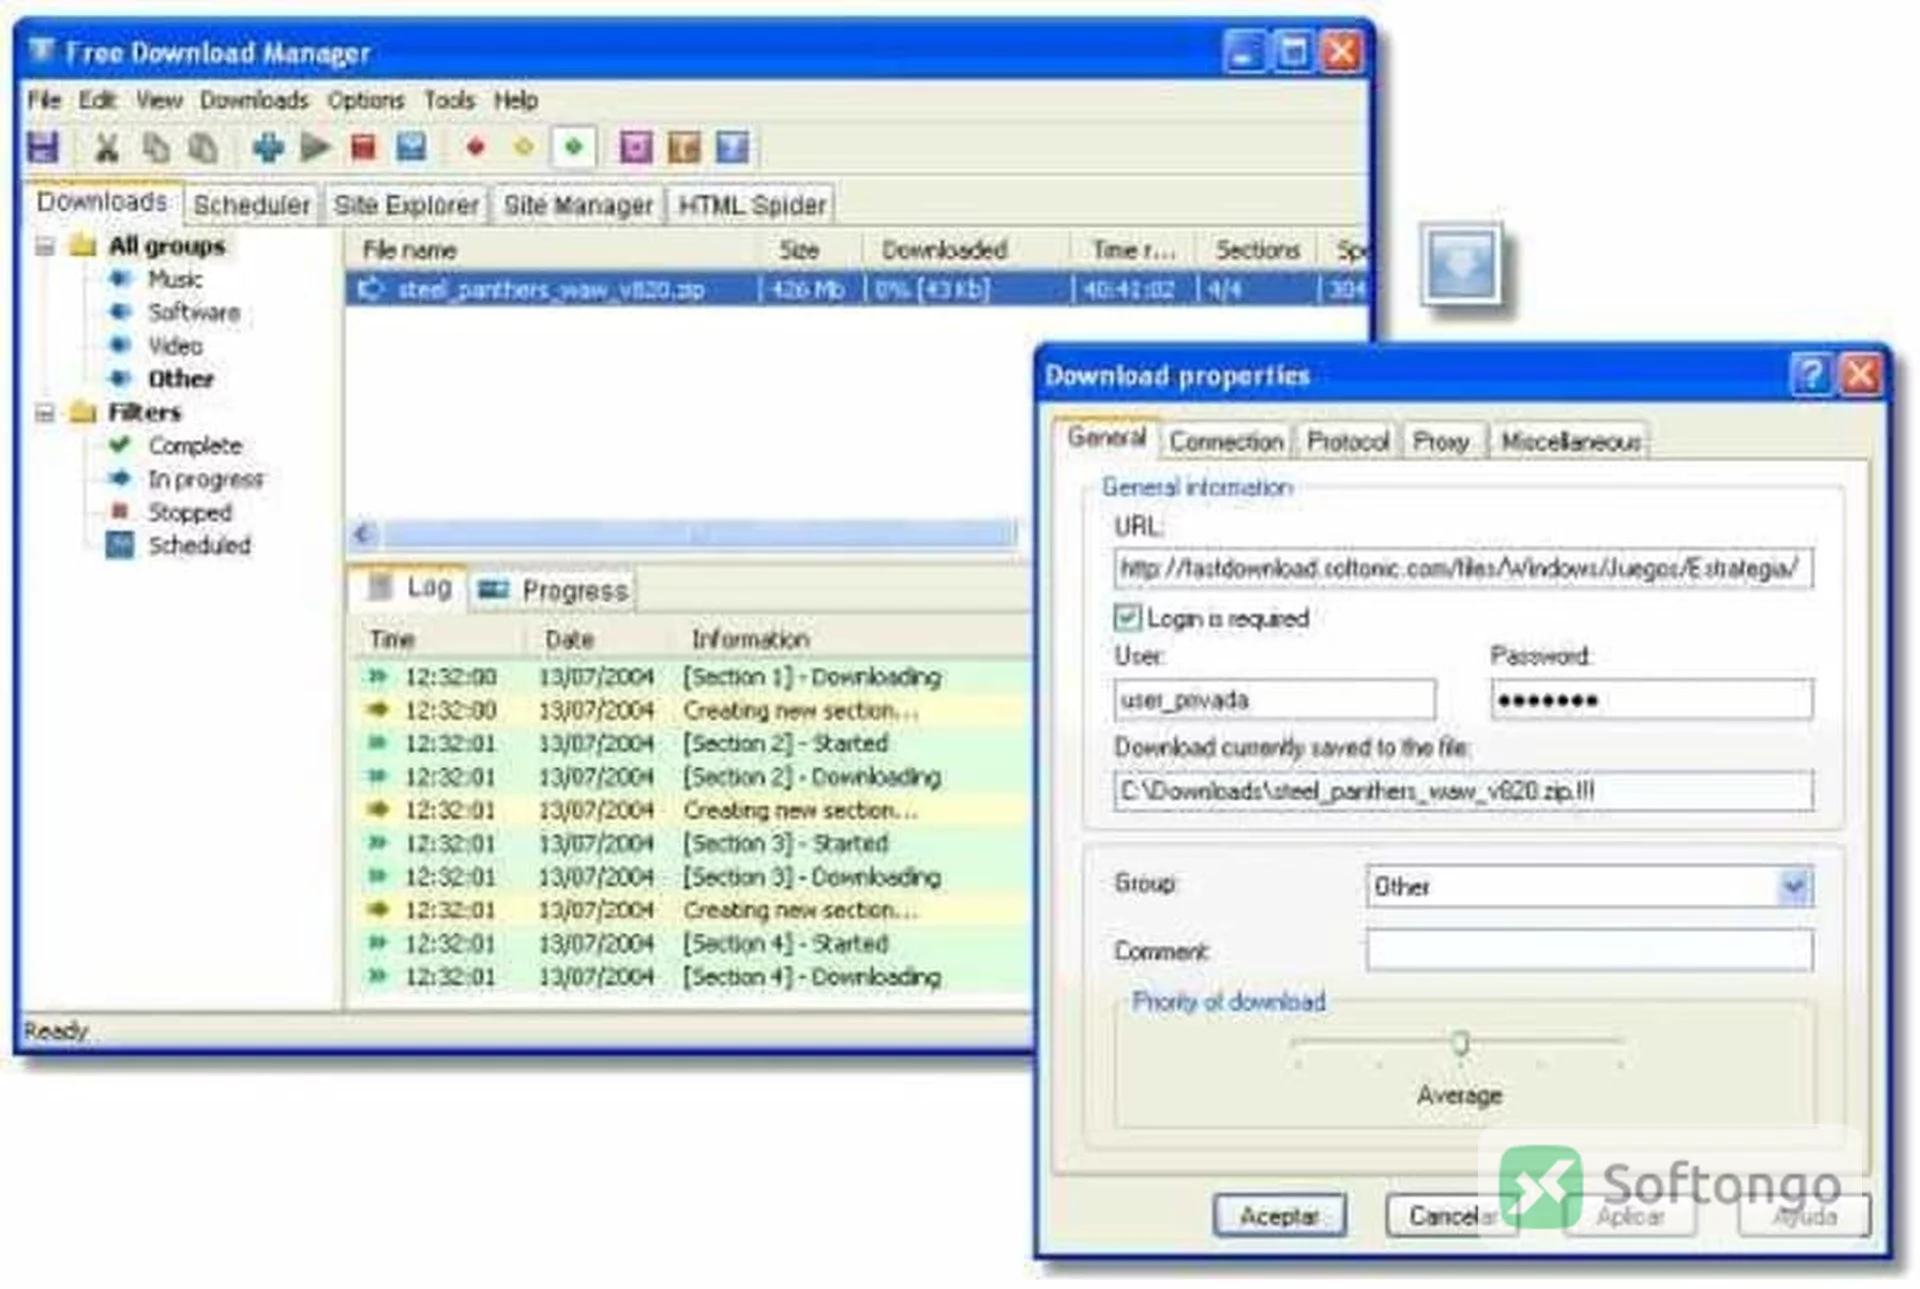Click the blue floppy-disk save icon in toolbar
Screen dimensions: 1920x1289
pos(43,148)
